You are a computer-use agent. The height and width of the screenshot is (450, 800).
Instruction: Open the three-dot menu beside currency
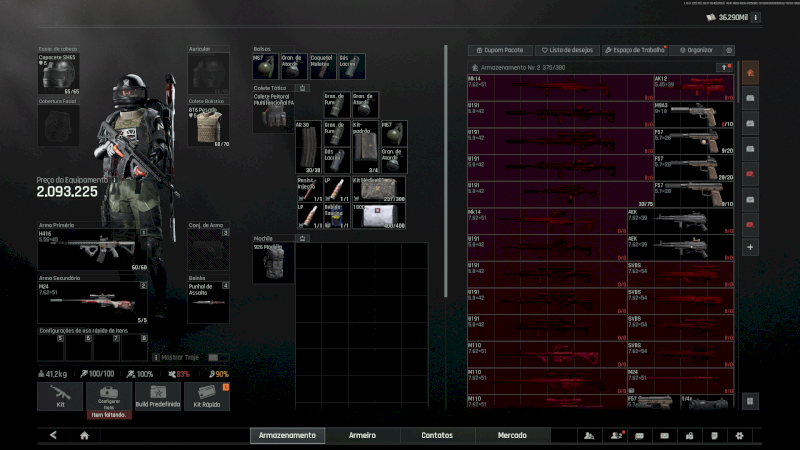[755, 17]
